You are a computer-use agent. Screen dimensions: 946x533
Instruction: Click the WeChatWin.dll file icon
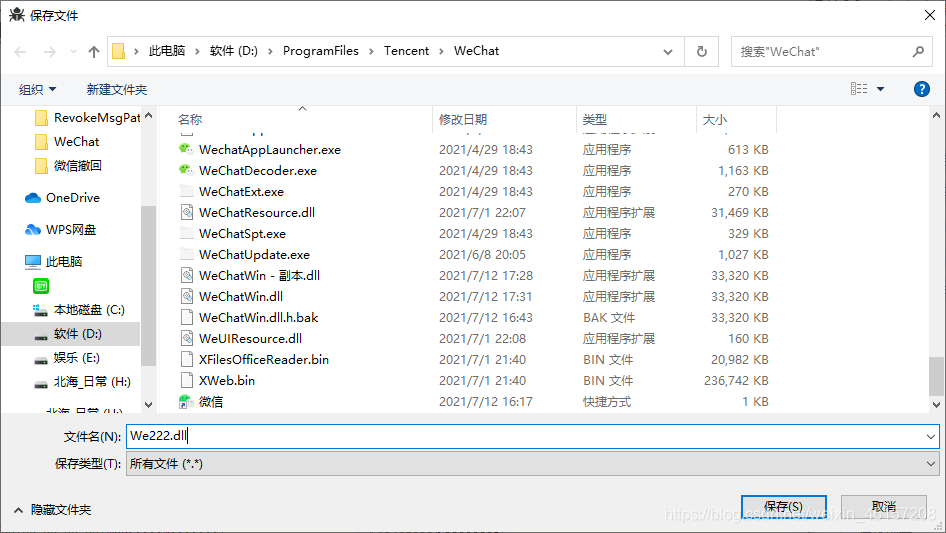[x=187, y=296]
